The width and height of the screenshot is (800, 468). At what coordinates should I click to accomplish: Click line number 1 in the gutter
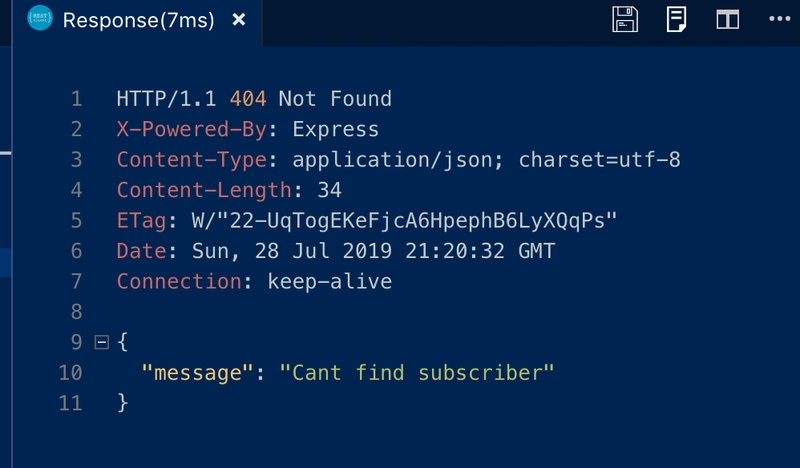(77, 98)
